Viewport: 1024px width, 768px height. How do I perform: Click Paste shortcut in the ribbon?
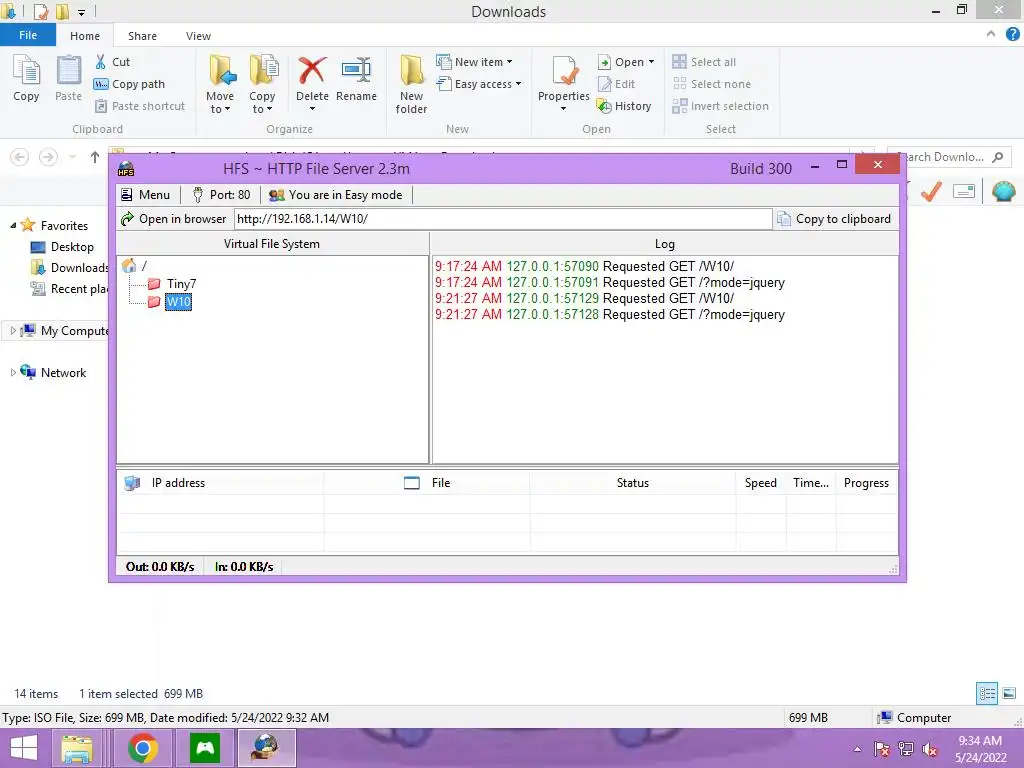140,106
